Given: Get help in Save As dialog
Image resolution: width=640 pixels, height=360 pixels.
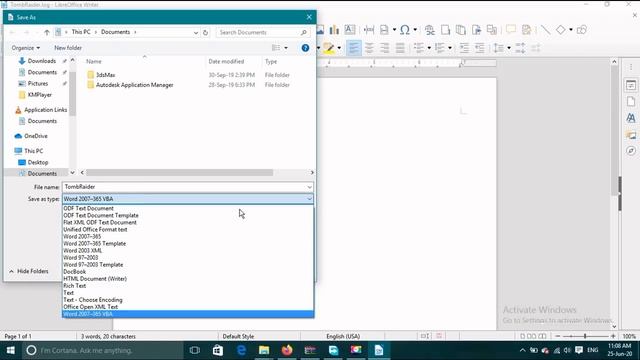Looking at the screenshot, I should coord(305,48).
